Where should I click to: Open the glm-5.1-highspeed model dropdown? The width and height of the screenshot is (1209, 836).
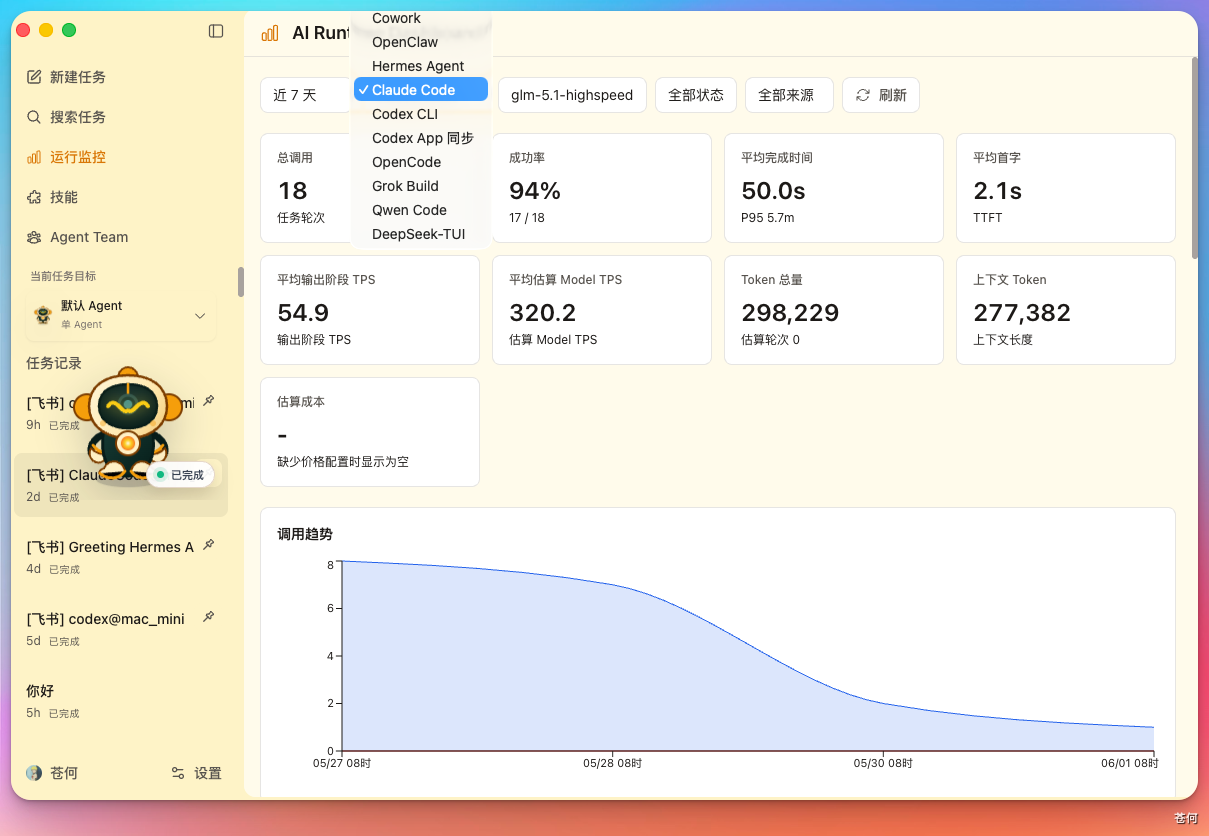[x=572, y=95]
